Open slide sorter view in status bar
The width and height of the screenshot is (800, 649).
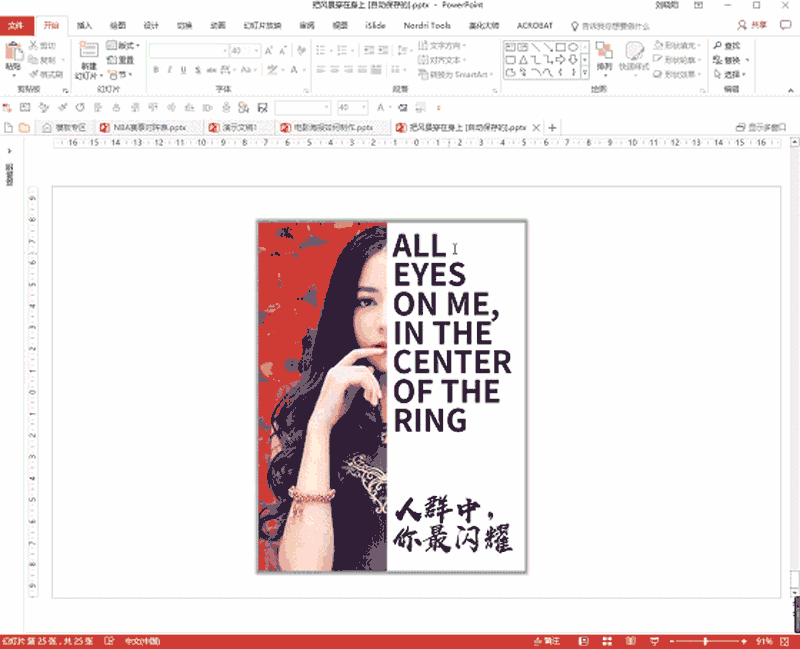pos(607,641)
